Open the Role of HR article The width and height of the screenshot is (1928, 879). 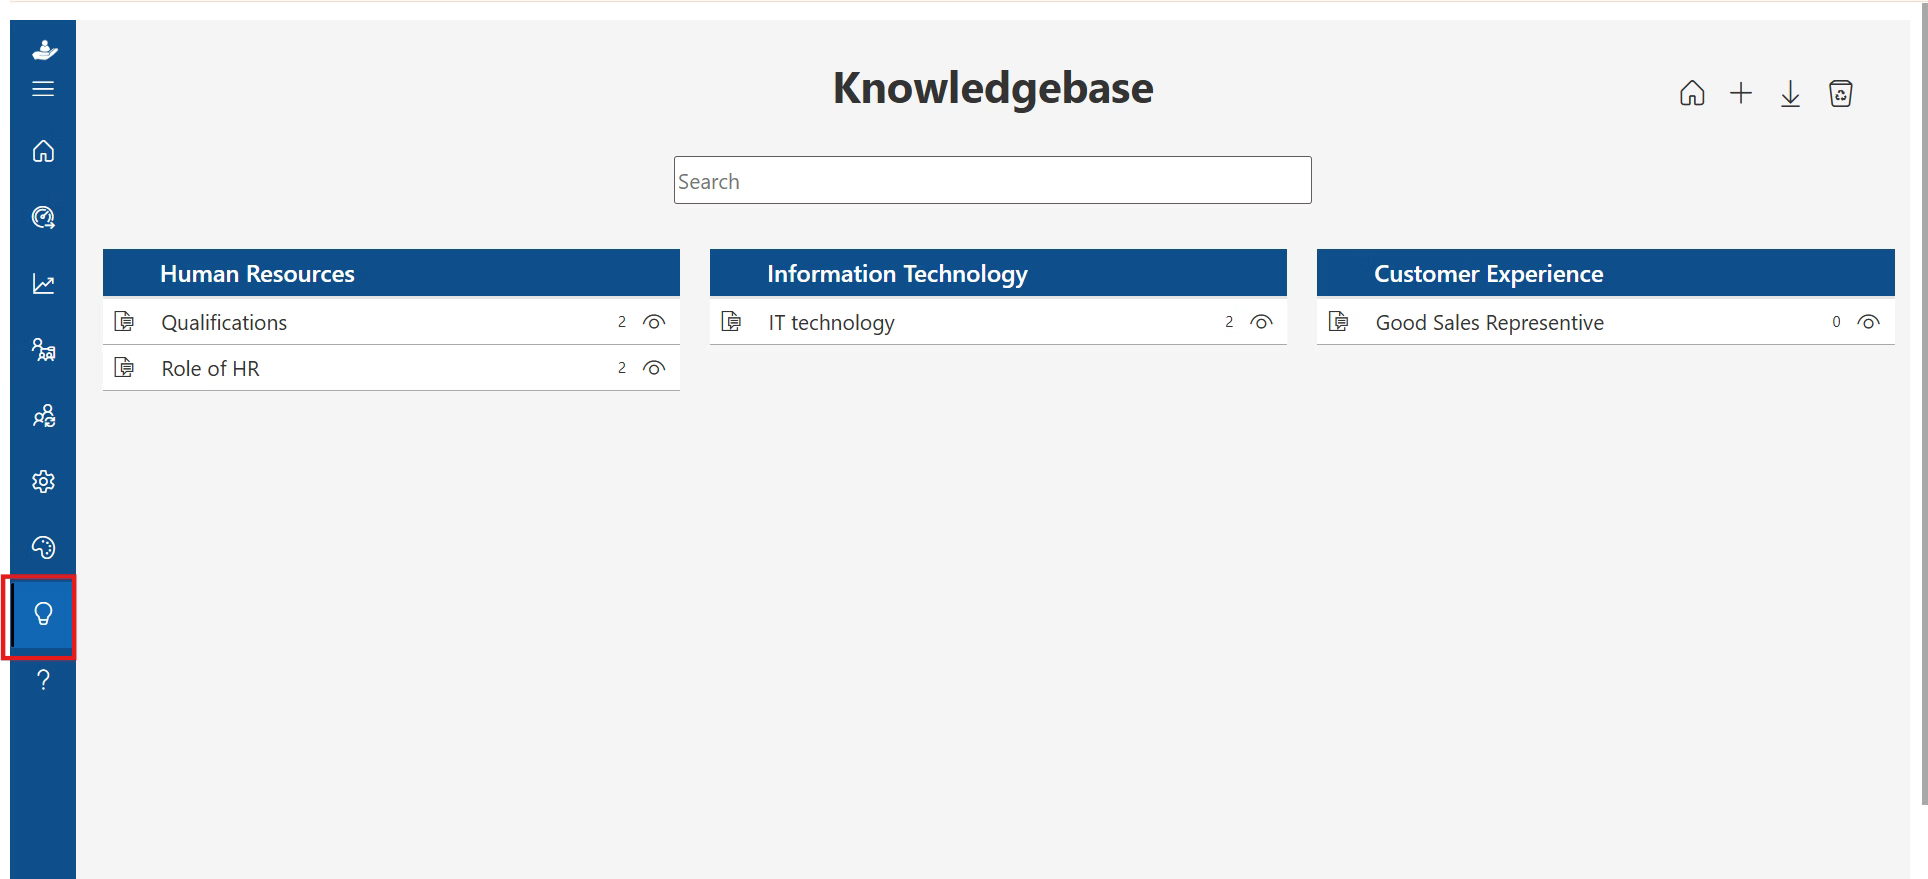tap(210, 367)
